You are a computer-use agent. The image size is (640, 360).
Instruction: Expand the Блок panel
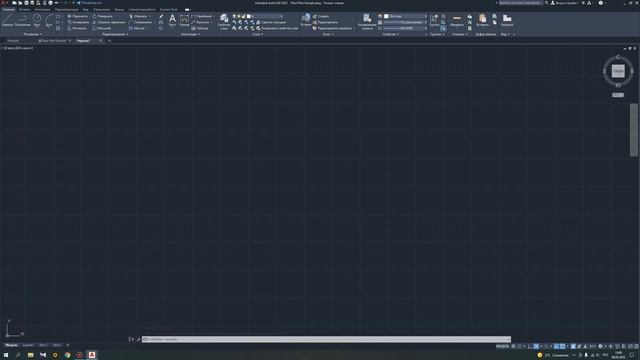(328, 34)
